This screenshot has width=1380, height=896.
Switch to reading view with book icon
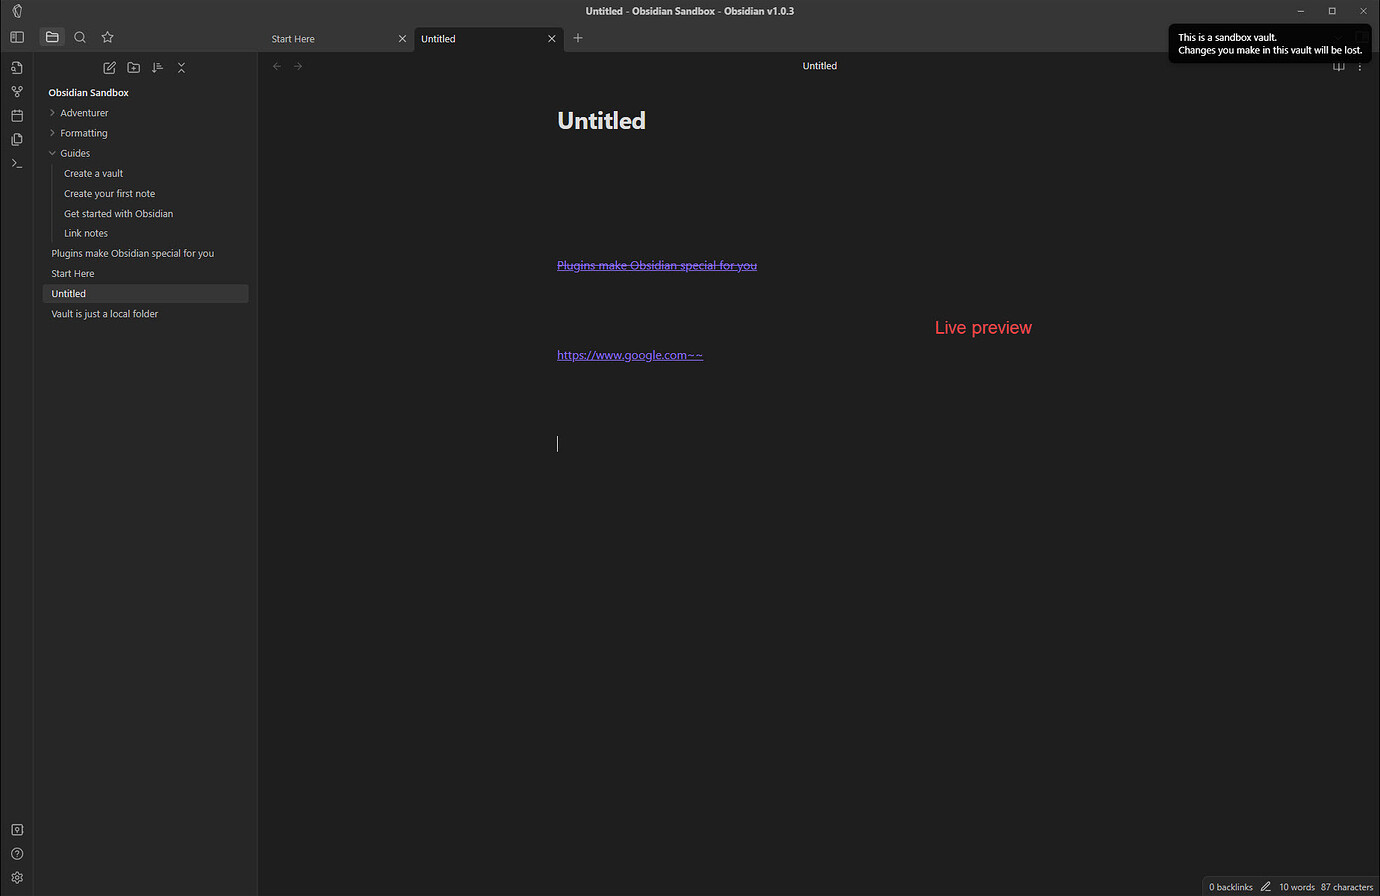pos(1339,66)
